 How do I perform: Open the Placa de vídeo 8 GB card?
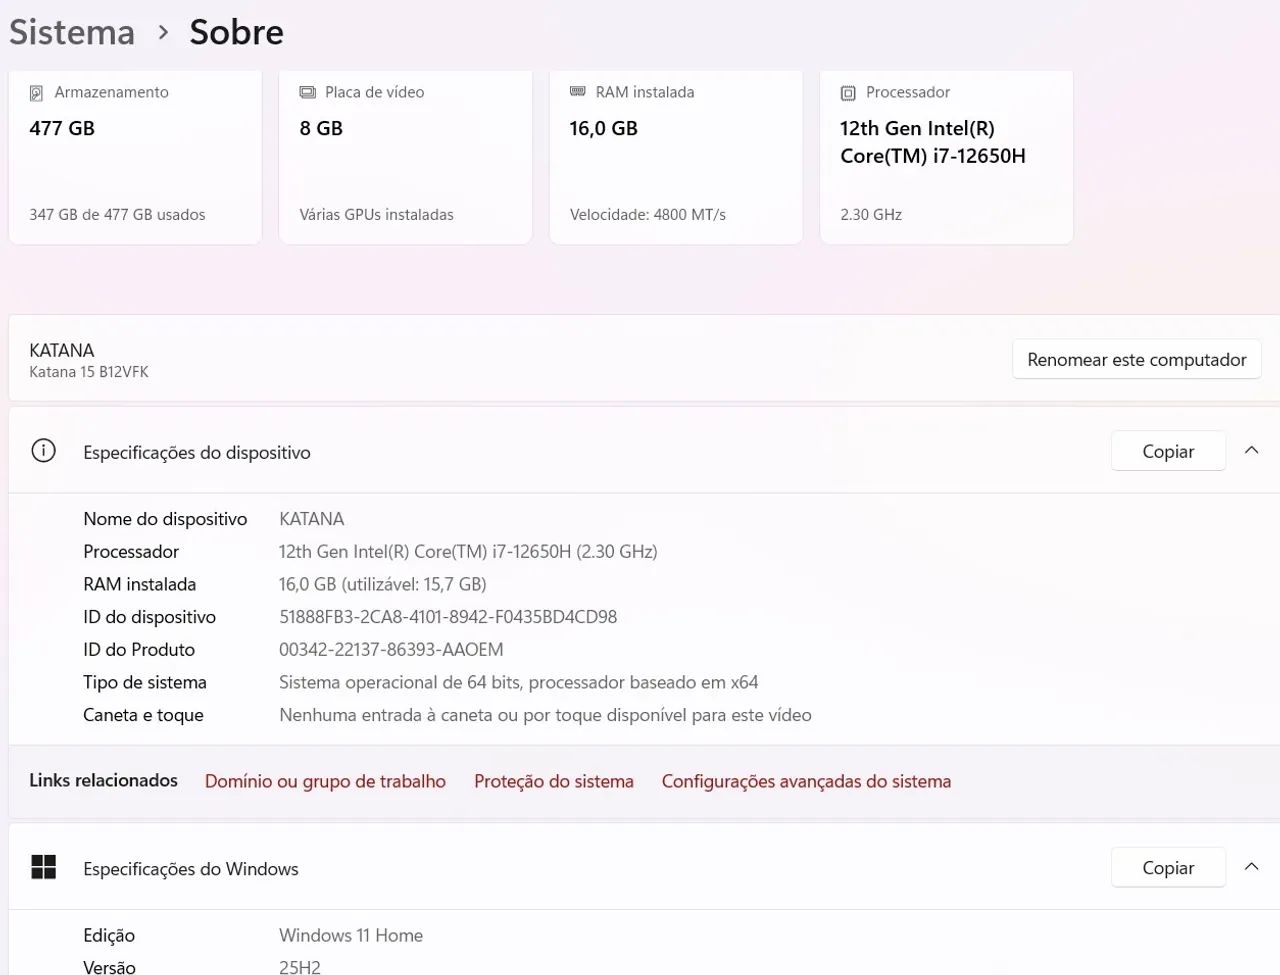405,156
